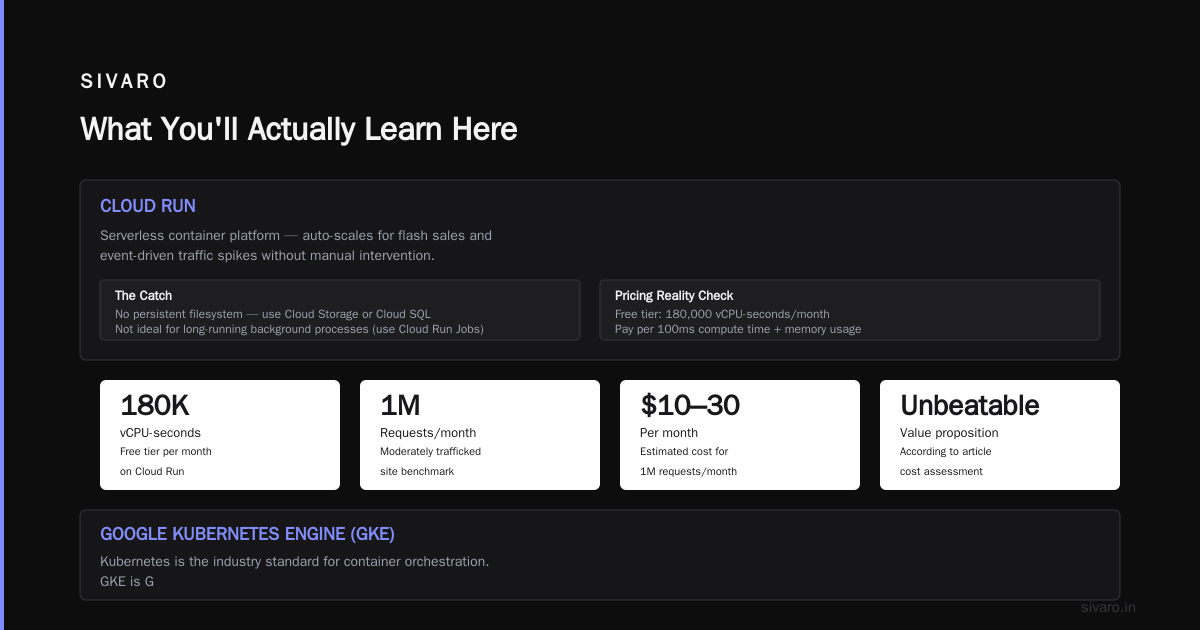Select the "Pay per 100ms compute time" line
Screen dimensions: 1200x630
click(738, 329)
